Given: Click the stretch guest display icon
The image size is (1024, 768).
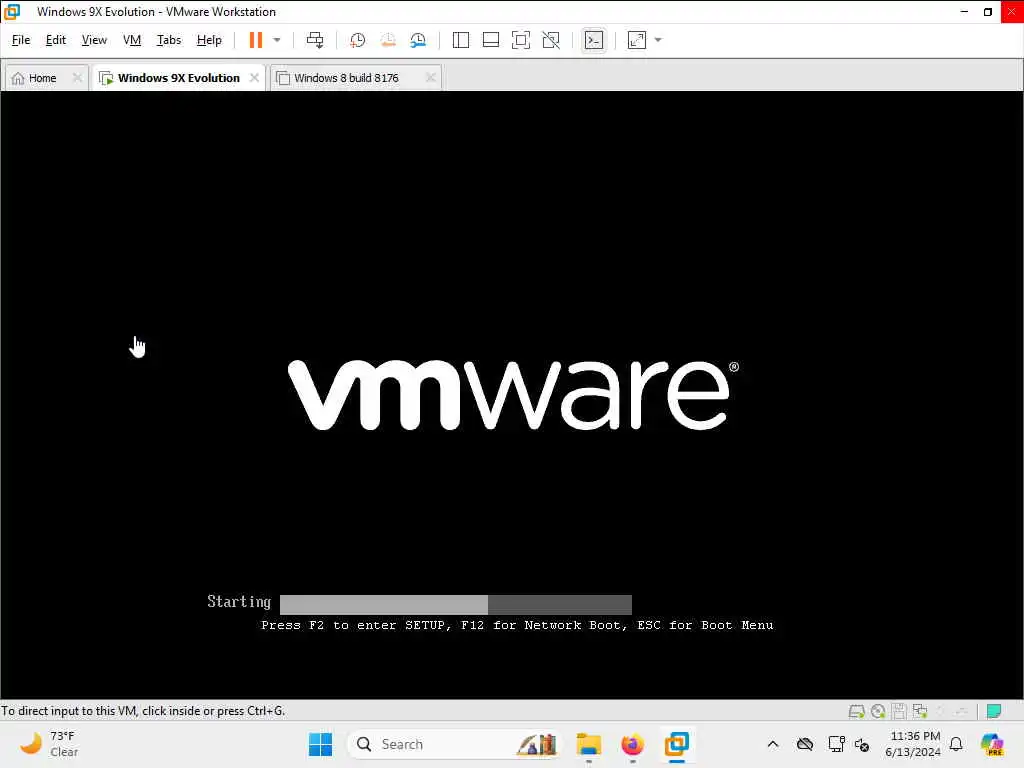Looking at the screenshot, I should (x=637, y=40).
